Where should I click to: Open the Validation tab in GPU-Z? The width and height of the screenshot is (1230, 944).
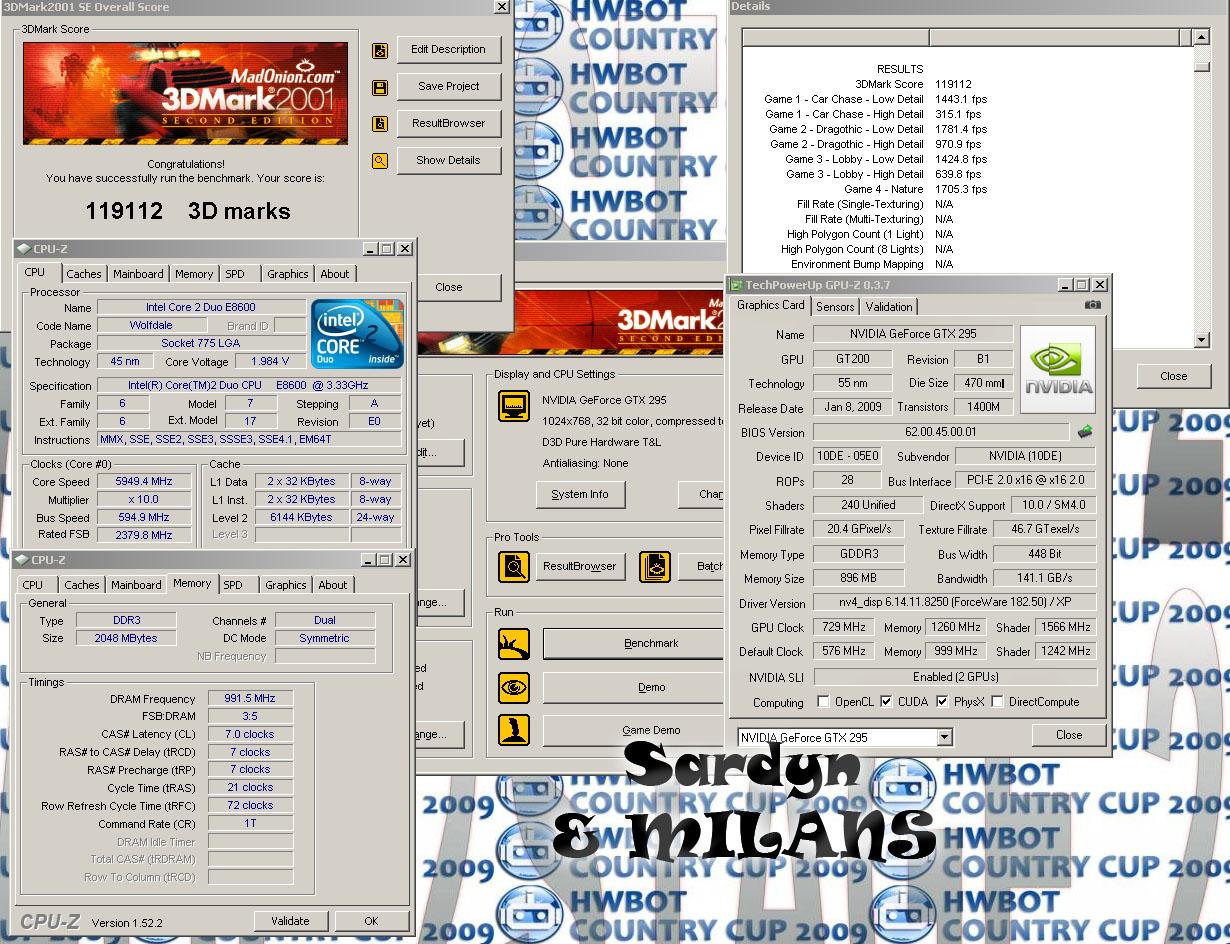click(x=889, y=307)
